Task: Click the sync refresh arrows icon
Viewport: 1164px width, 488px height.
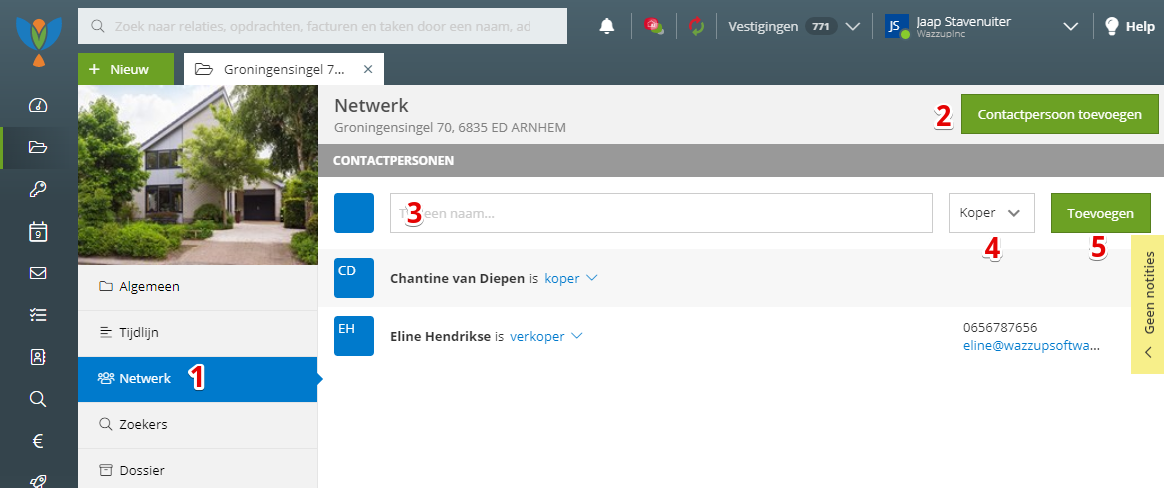Action: coord(696,26)
